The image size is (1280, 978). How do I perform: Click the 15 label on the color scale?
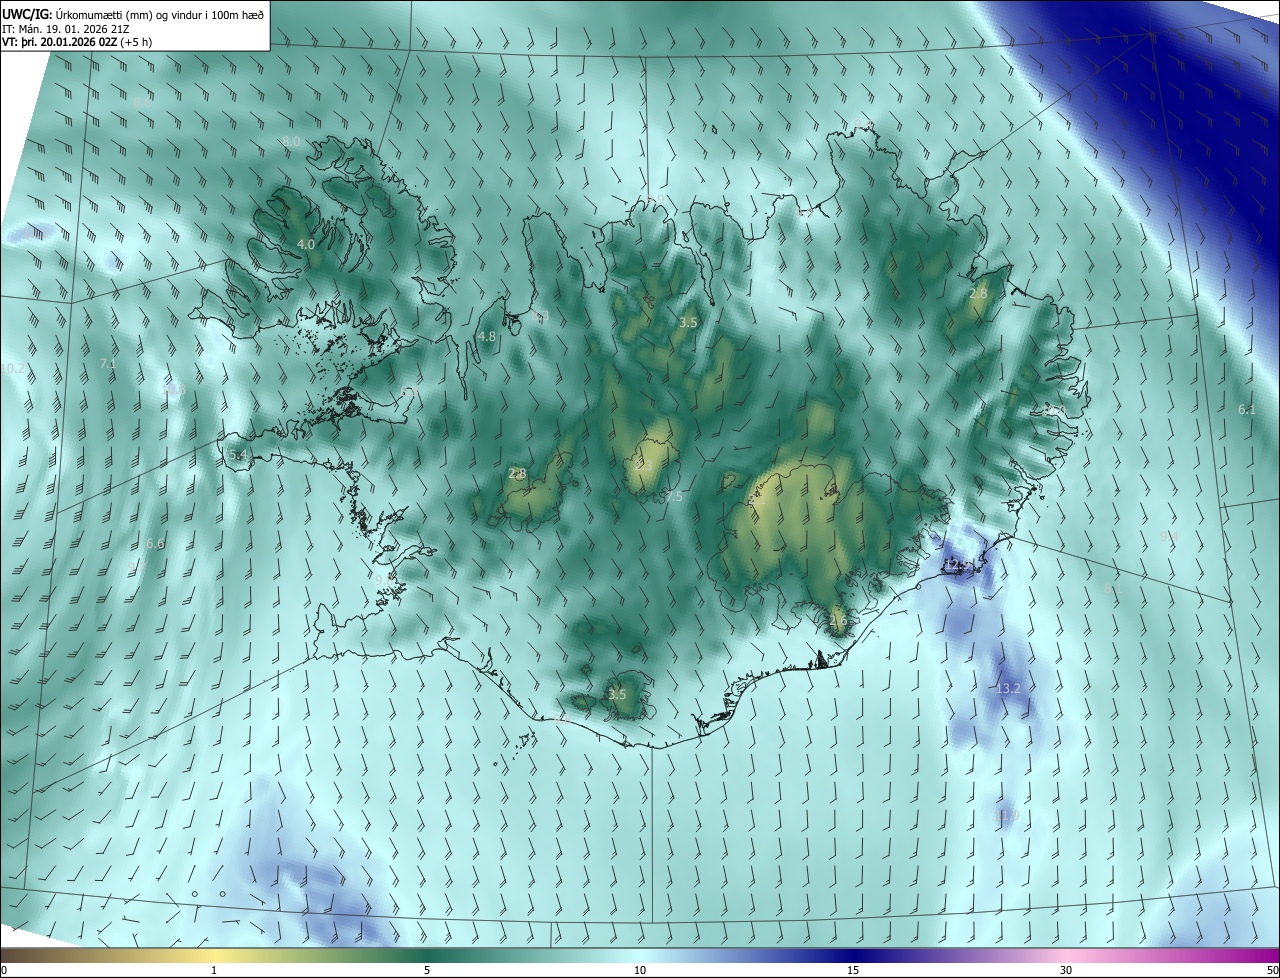853,971
